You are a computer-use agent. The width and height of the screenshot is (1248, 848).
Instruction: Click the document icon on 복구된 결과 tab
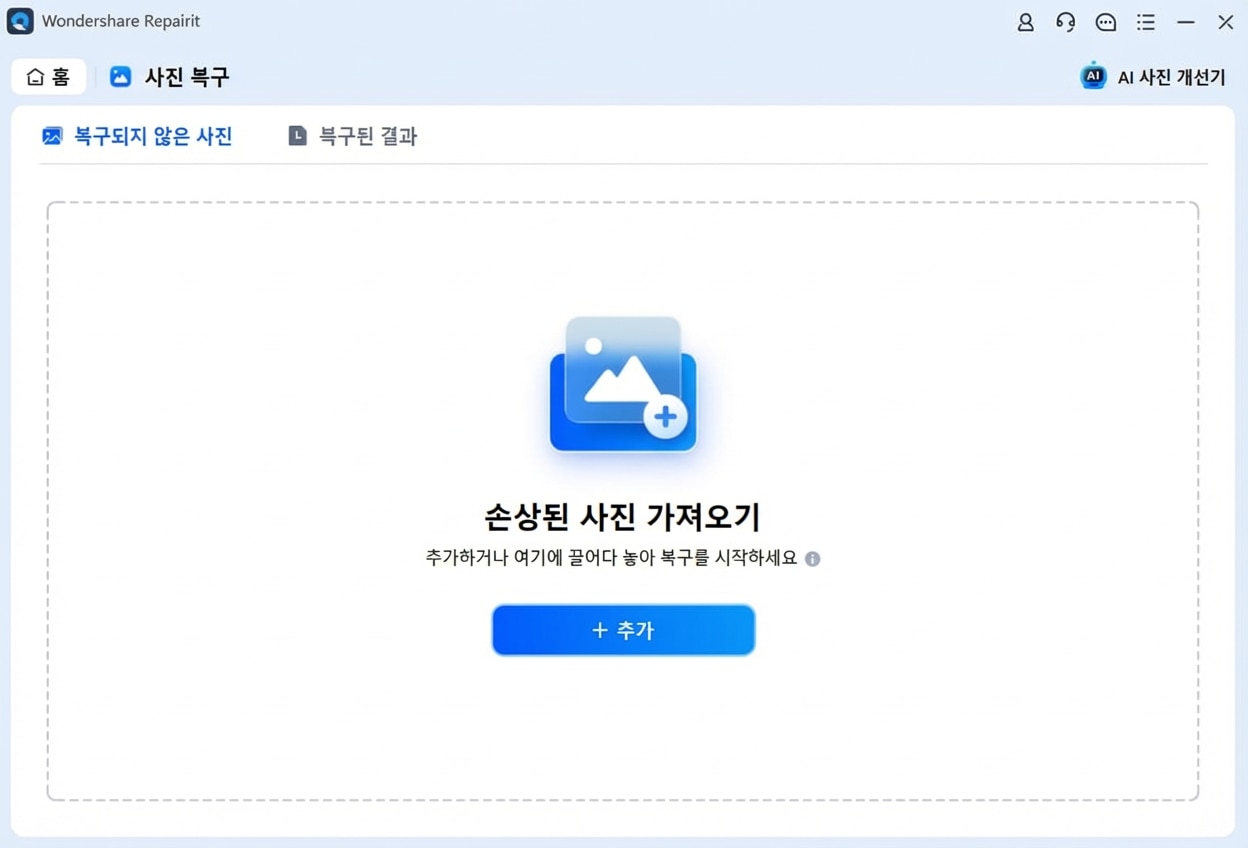click(x=297, y=136)
